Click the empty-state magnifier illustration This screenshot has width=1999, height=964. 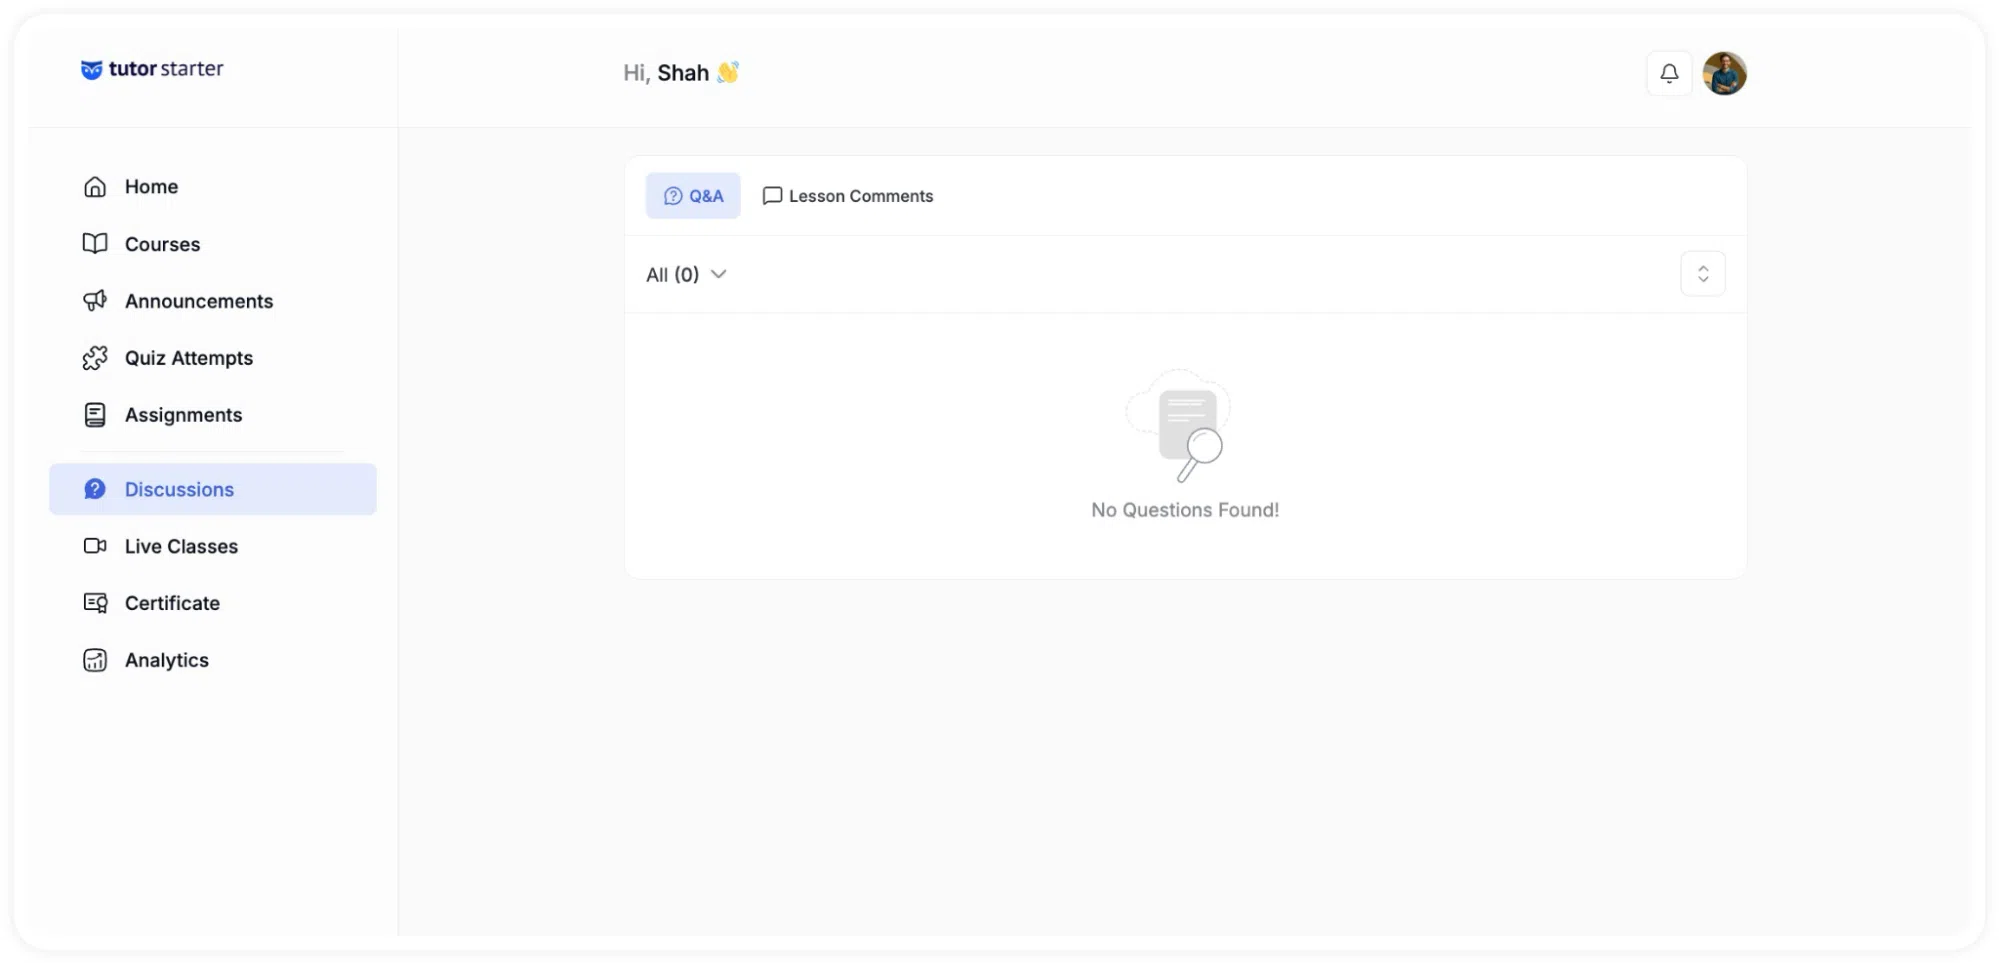coord(1179,426)
